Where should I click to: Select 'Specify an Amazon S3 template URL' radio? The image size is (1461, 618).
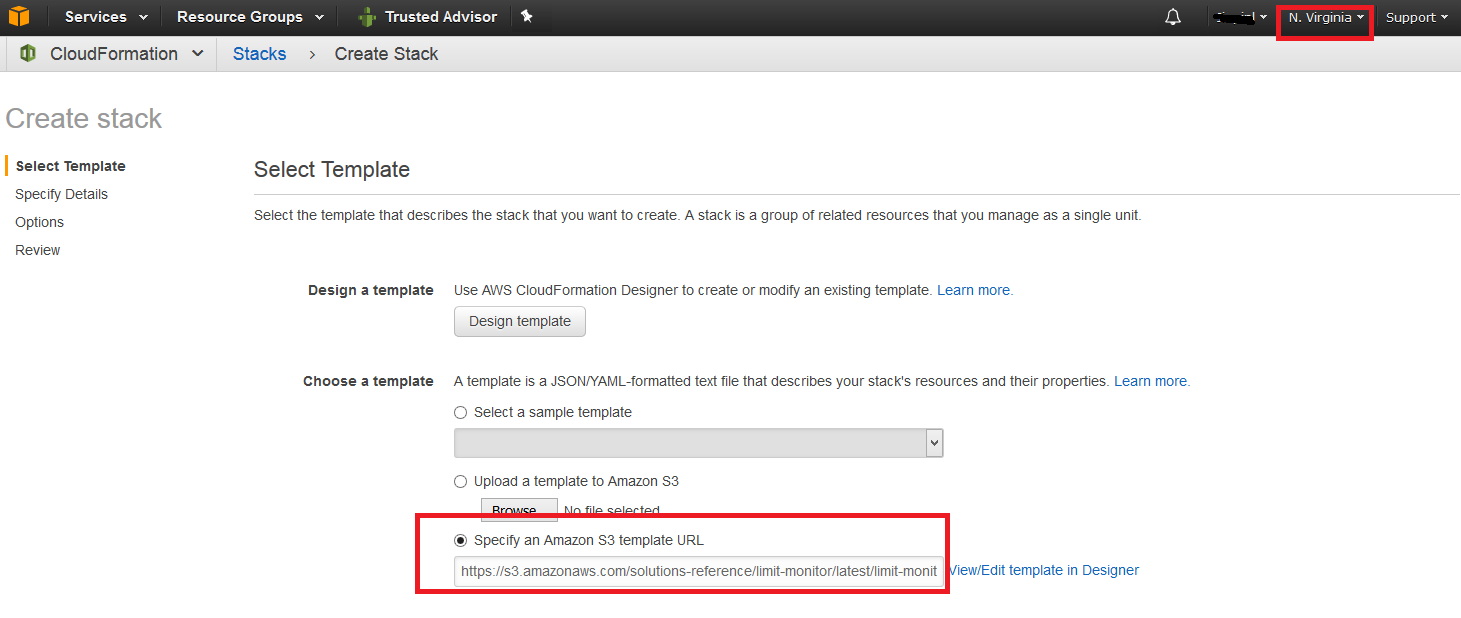[x=460, y=540]
